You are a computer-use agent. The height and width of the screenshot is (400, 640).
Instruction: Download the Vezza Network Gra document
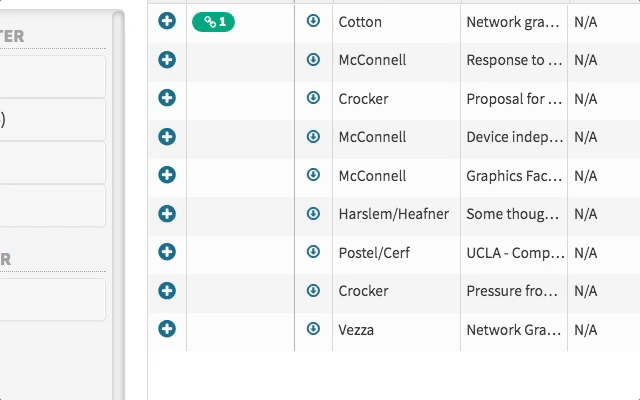tap(313, 329)
